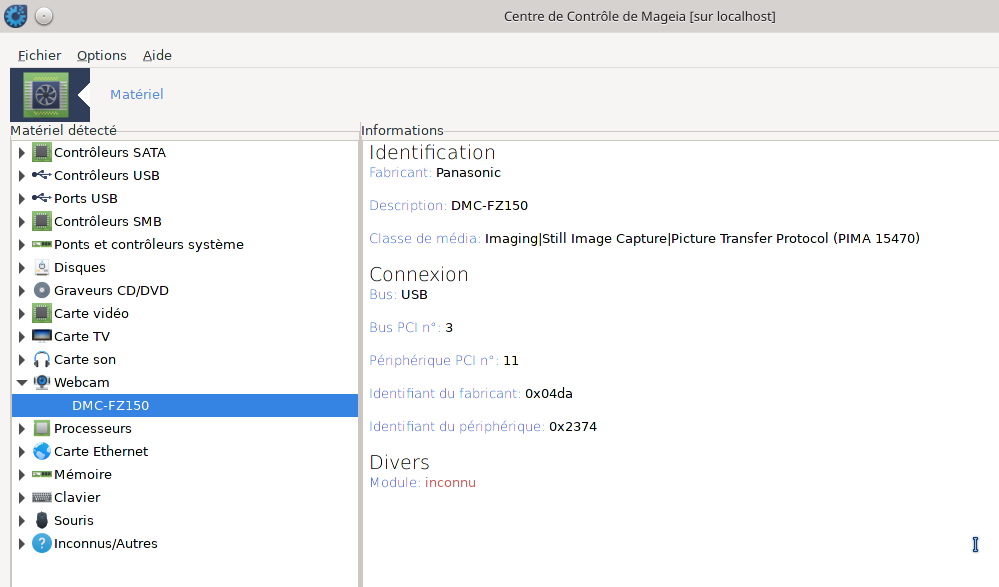The width and height of the screenshot is (999, 587).
Task: Click the Picture Transfer Protocol media class value
Action: 702,238
